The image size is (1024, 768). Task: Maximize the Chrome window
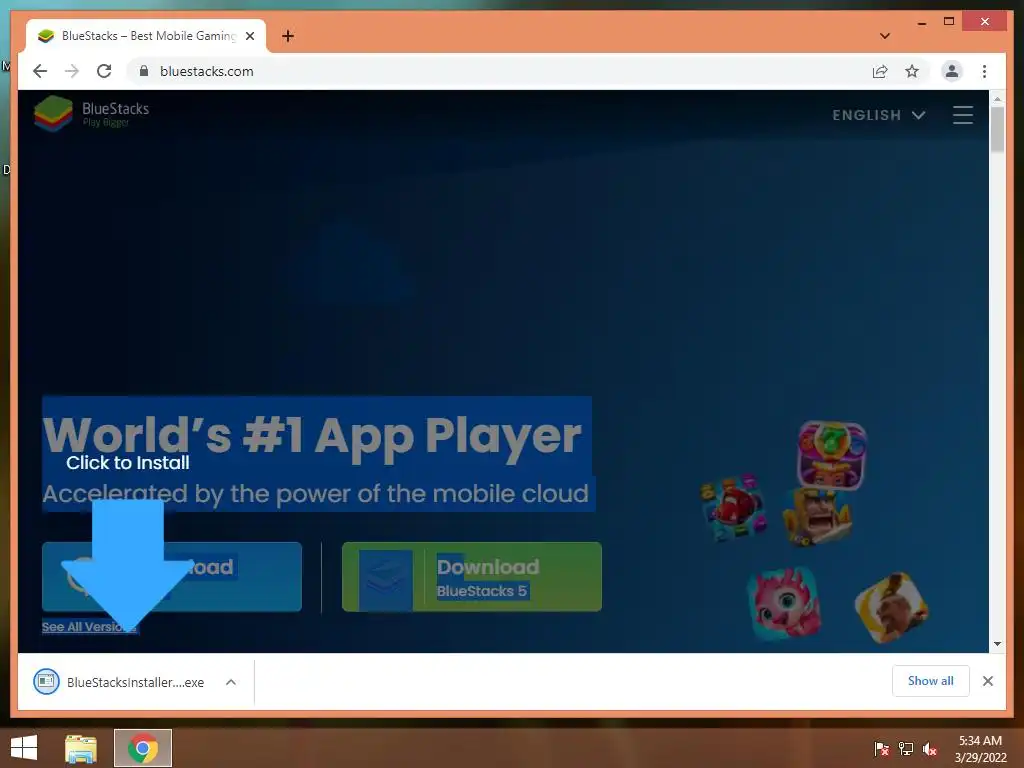click(x=949, y=22)
